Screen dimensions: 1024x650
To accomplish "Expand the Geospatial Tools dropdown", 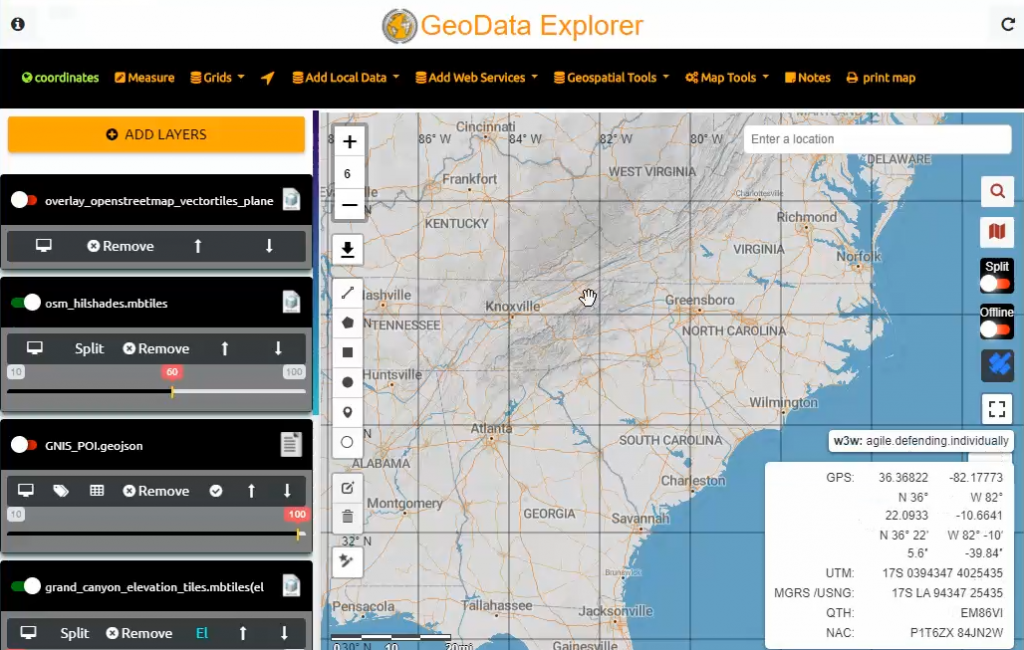I will [x=611, y=78].
